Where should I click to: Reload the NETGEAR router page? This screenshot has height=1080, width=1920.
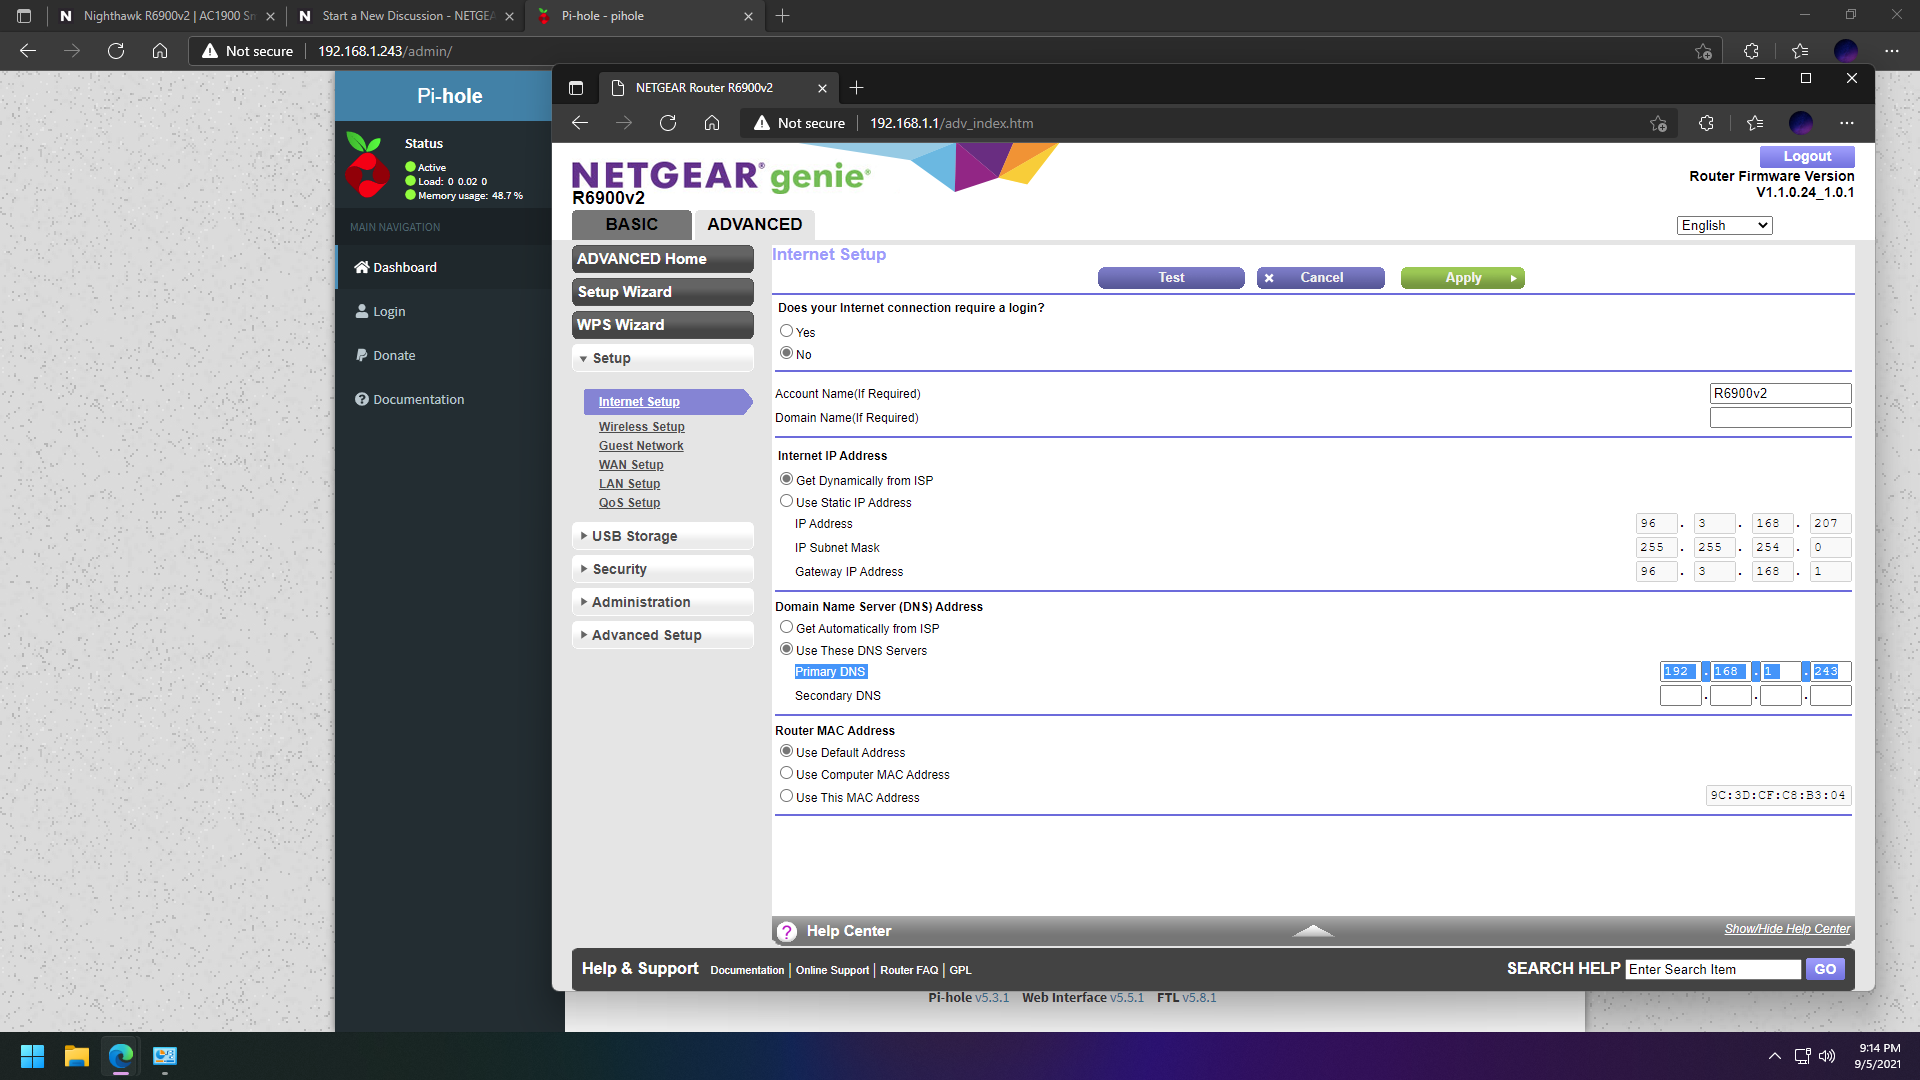point(668,123)
